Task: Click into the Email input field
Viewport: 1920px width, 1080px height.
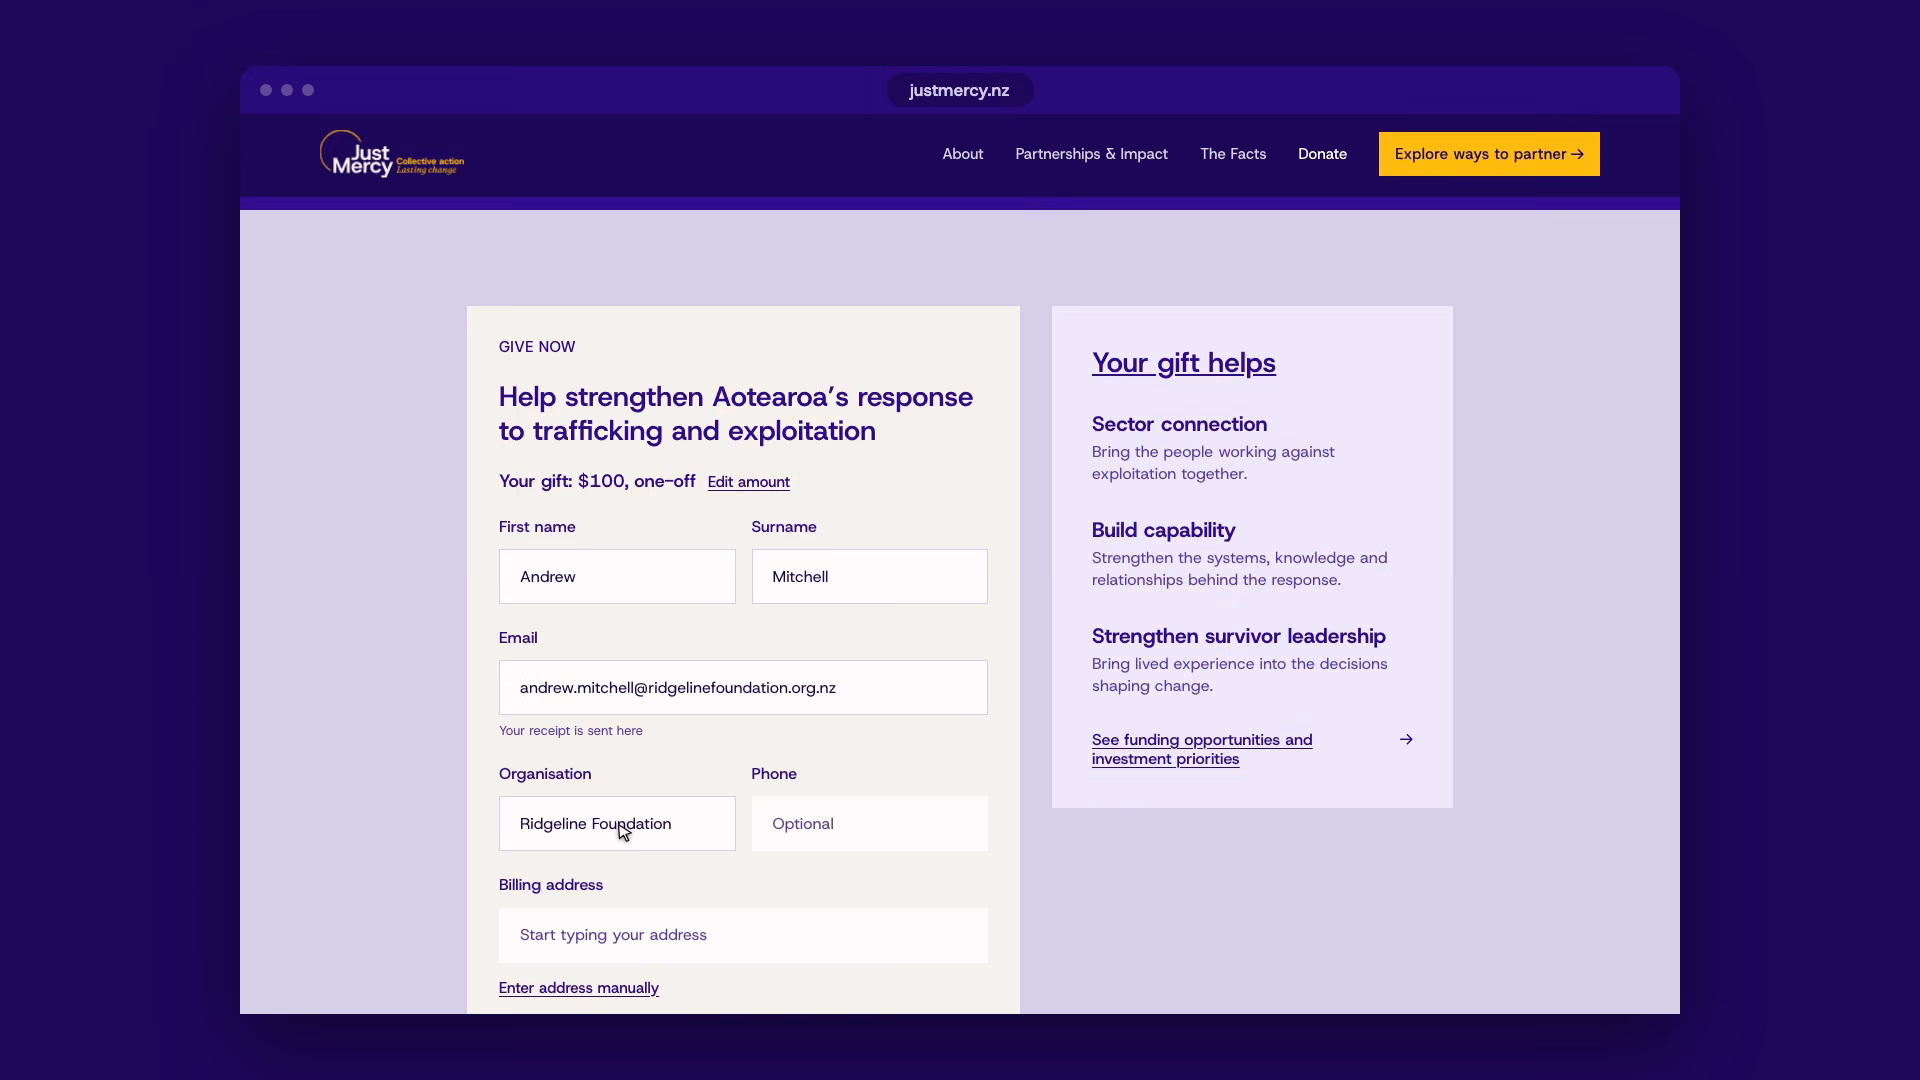Action: click(x=743, y=687)
